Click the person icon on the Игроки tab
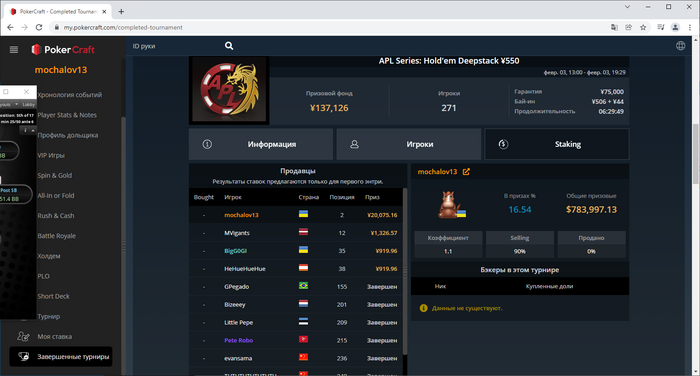Screen dimensions: 700x376 (354, 144)
